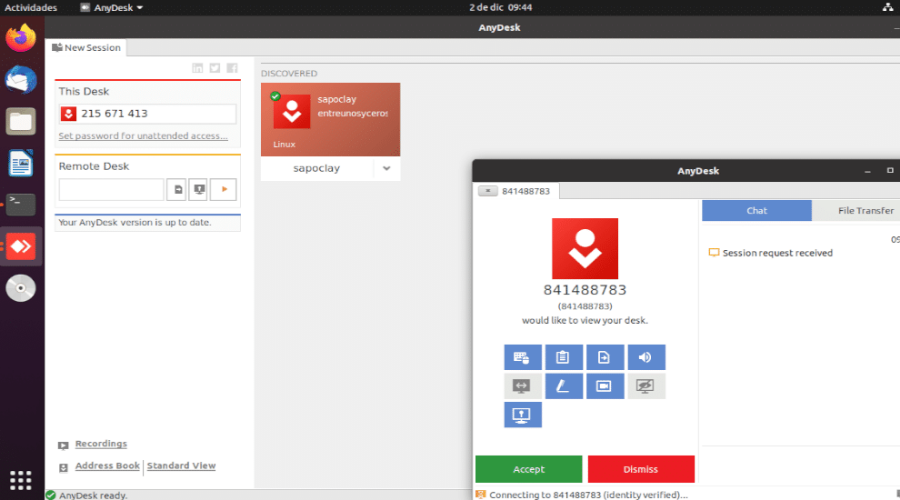Toggle clipboard access permission
The width and height of the screenshot is (900, 500).
[564, 357]
